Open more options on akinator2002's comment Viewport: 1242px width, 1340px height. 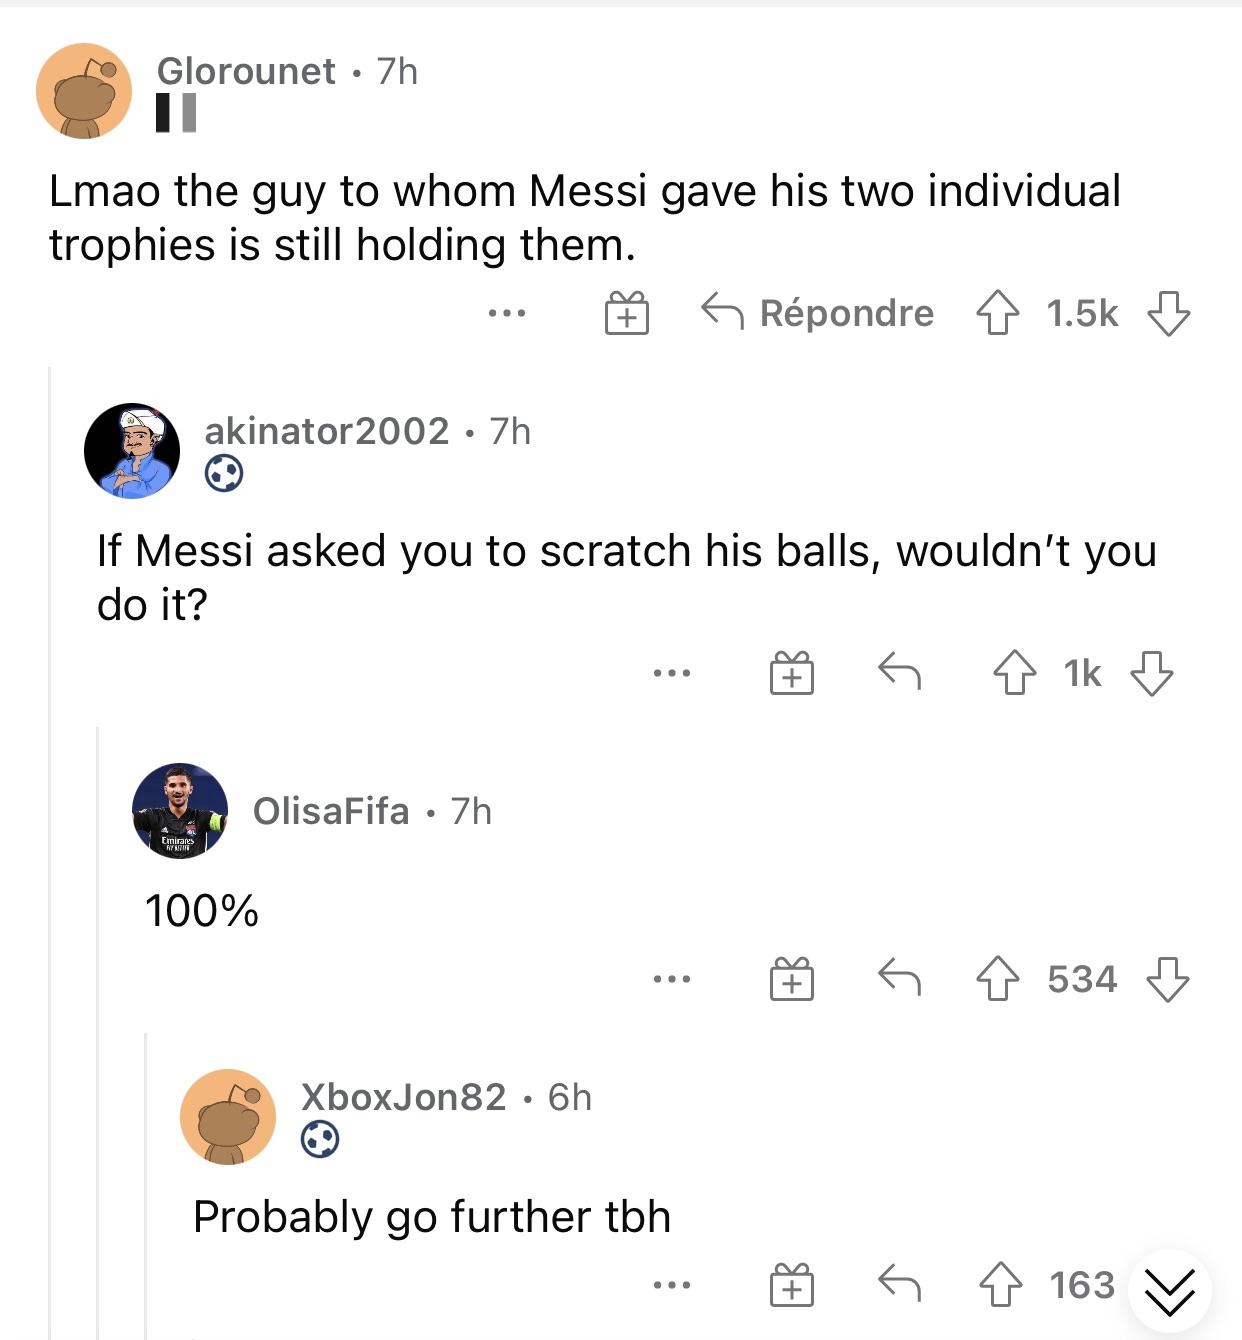(671, 674)
